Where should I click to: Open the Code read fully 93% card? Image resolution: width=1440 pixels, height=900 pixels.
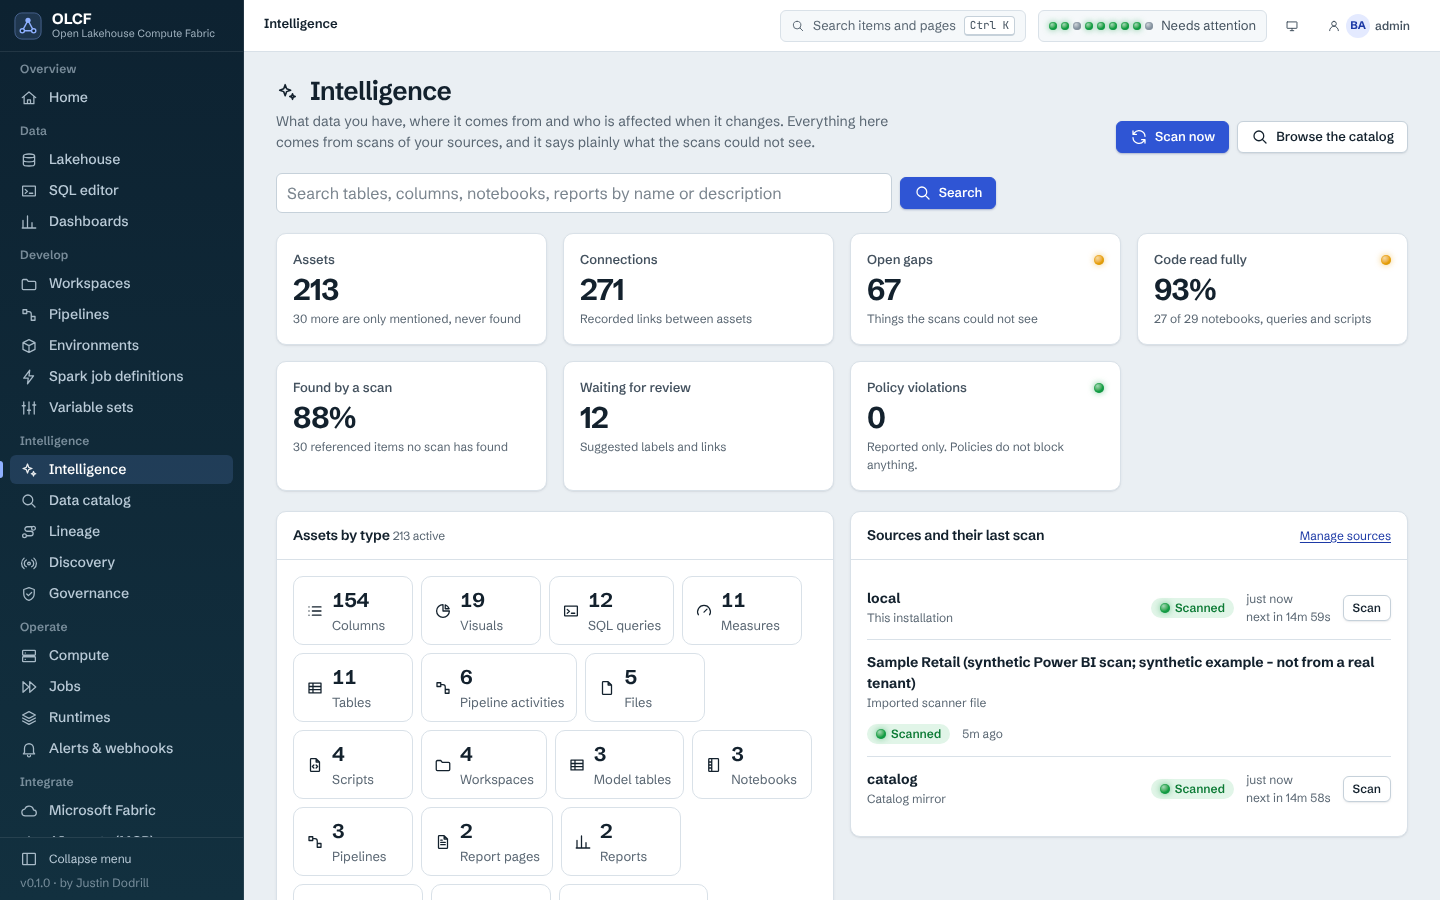1272,289
